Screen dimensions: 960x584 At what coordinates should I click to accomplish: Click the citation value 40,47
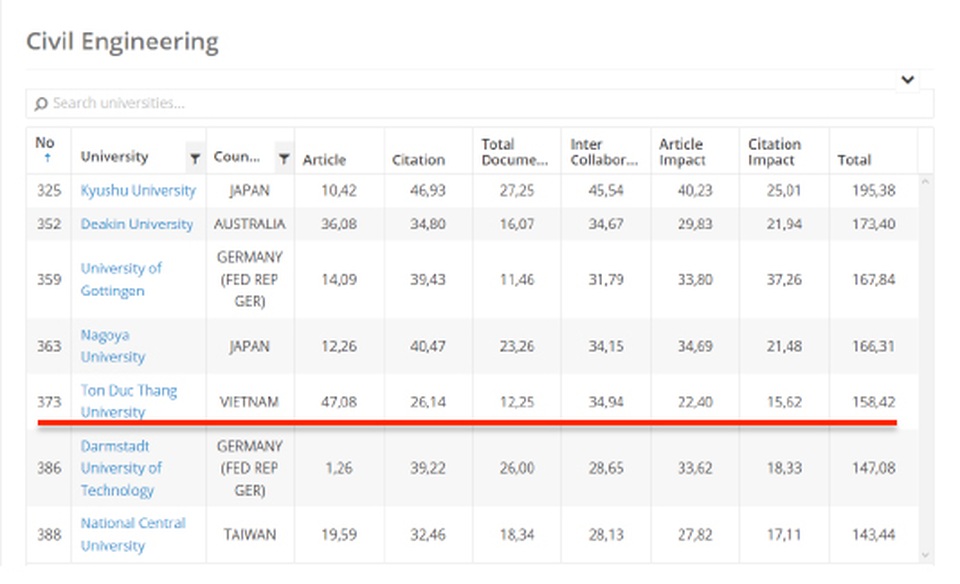[x=428, y=346]
